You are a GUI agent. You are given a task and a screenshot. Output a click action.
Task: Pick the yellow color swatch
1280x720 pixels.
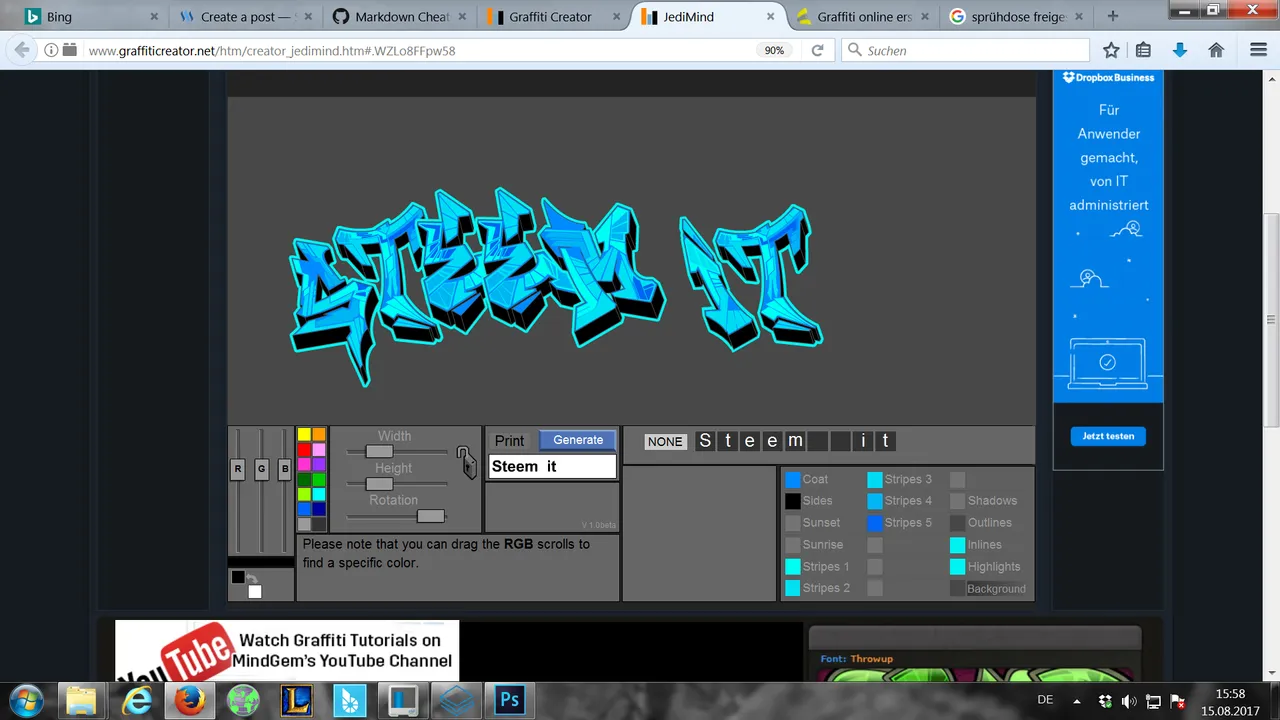(x=304, y=435)
